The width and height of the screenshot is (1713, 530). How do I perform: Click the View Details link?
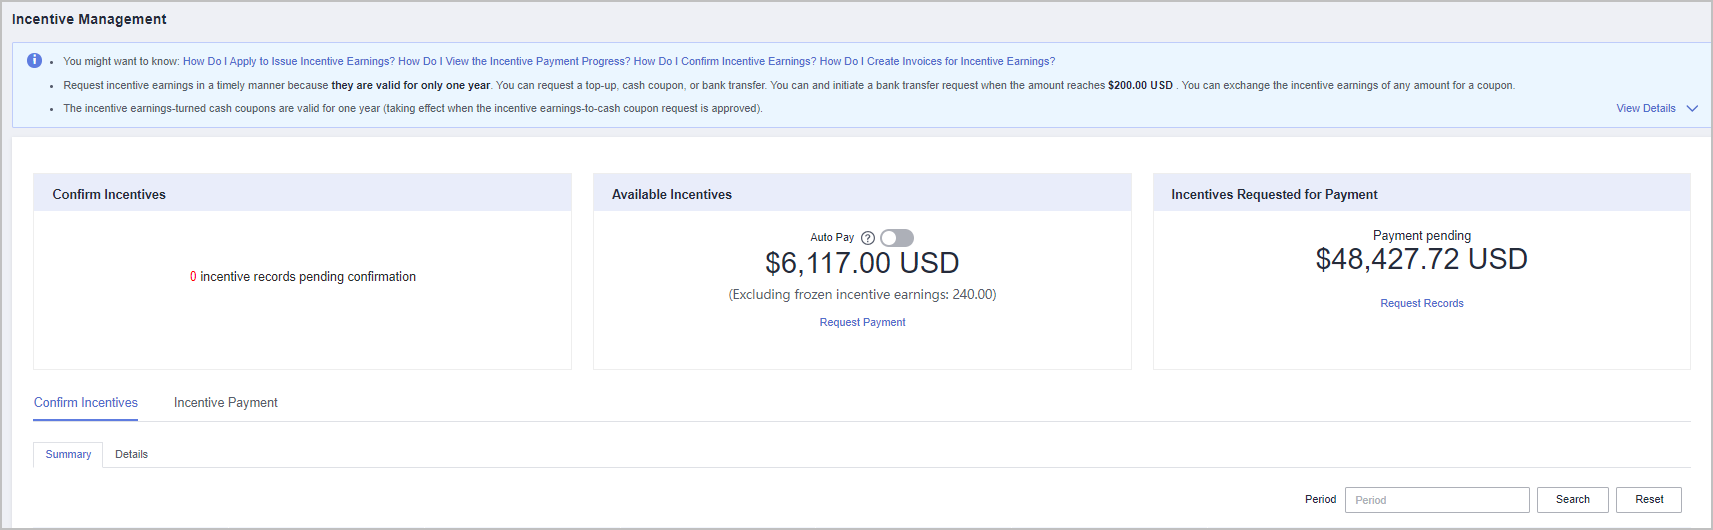pyautogui.click(x=1645, y=108)
